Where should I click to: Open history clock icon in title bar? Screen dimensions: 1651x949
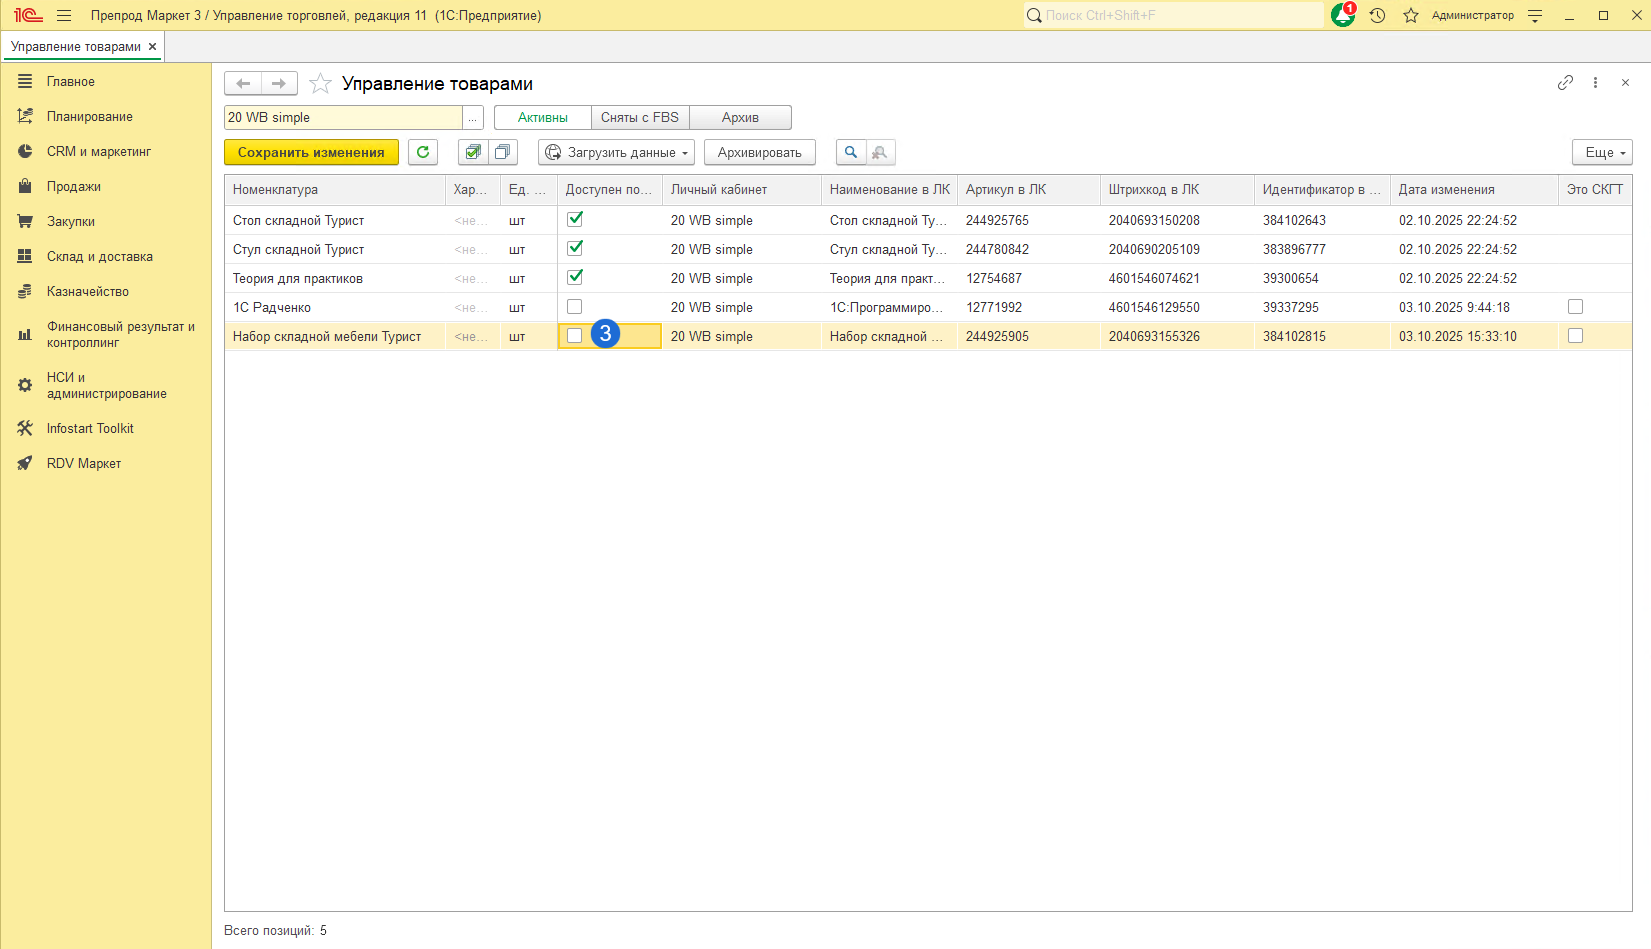point(1377,16)
